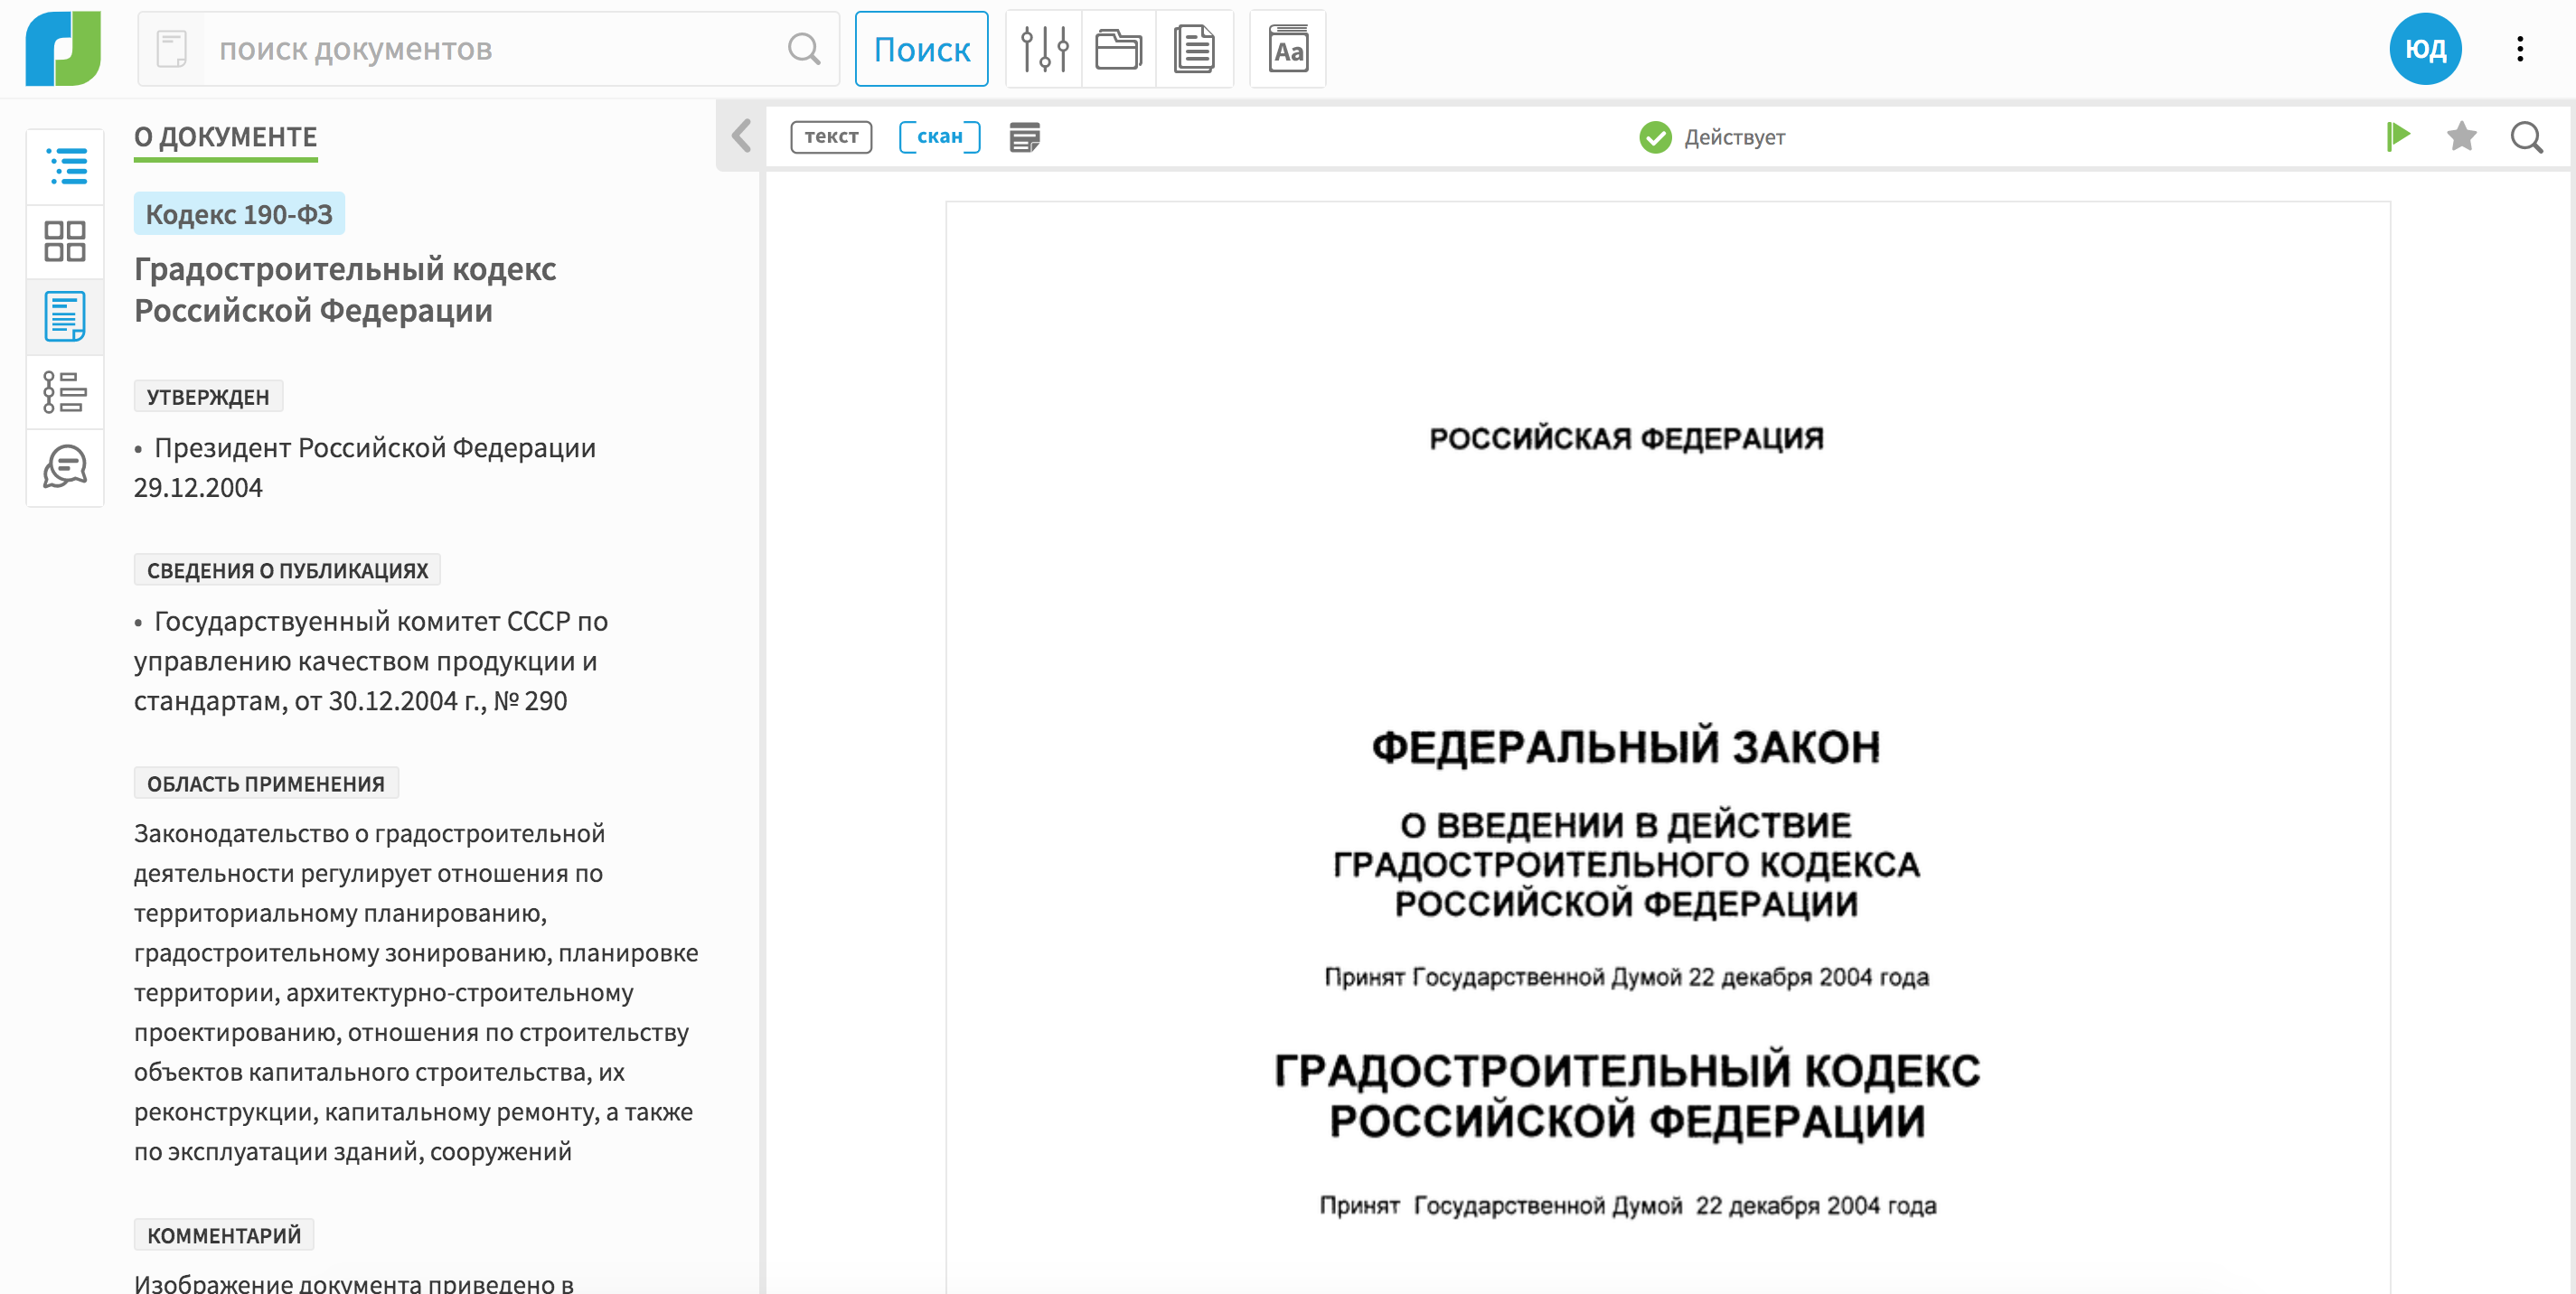Select the О ДОКУМЕНТЕ tab heading

pos(225,137)
